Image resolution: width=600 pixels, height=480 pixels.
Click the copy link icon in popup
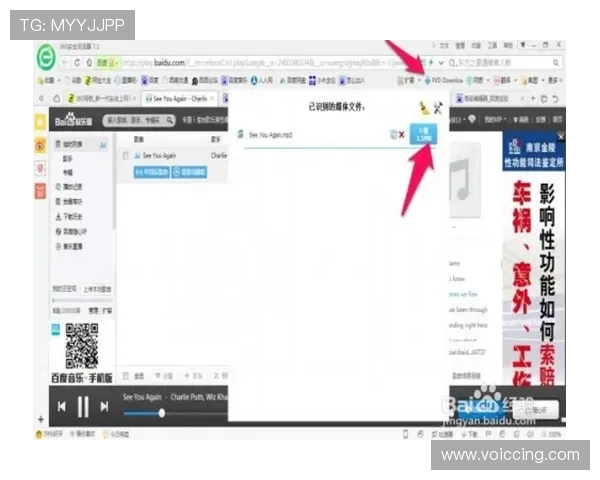click(x=393, y=134)
